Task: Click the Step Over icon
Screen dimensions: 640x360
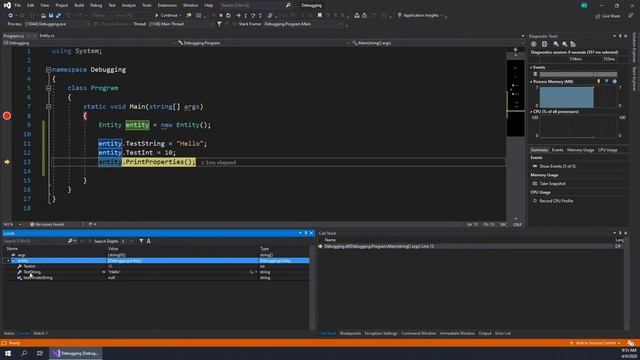Action: [x=253, y=16]
